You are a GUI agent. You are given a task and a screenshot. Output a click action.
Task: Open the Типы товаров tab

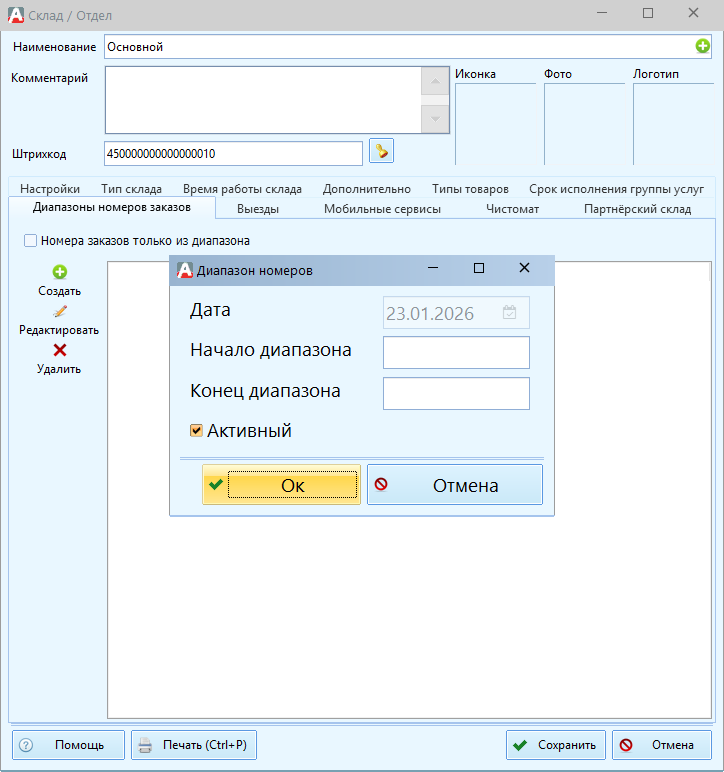pos(470,189)
